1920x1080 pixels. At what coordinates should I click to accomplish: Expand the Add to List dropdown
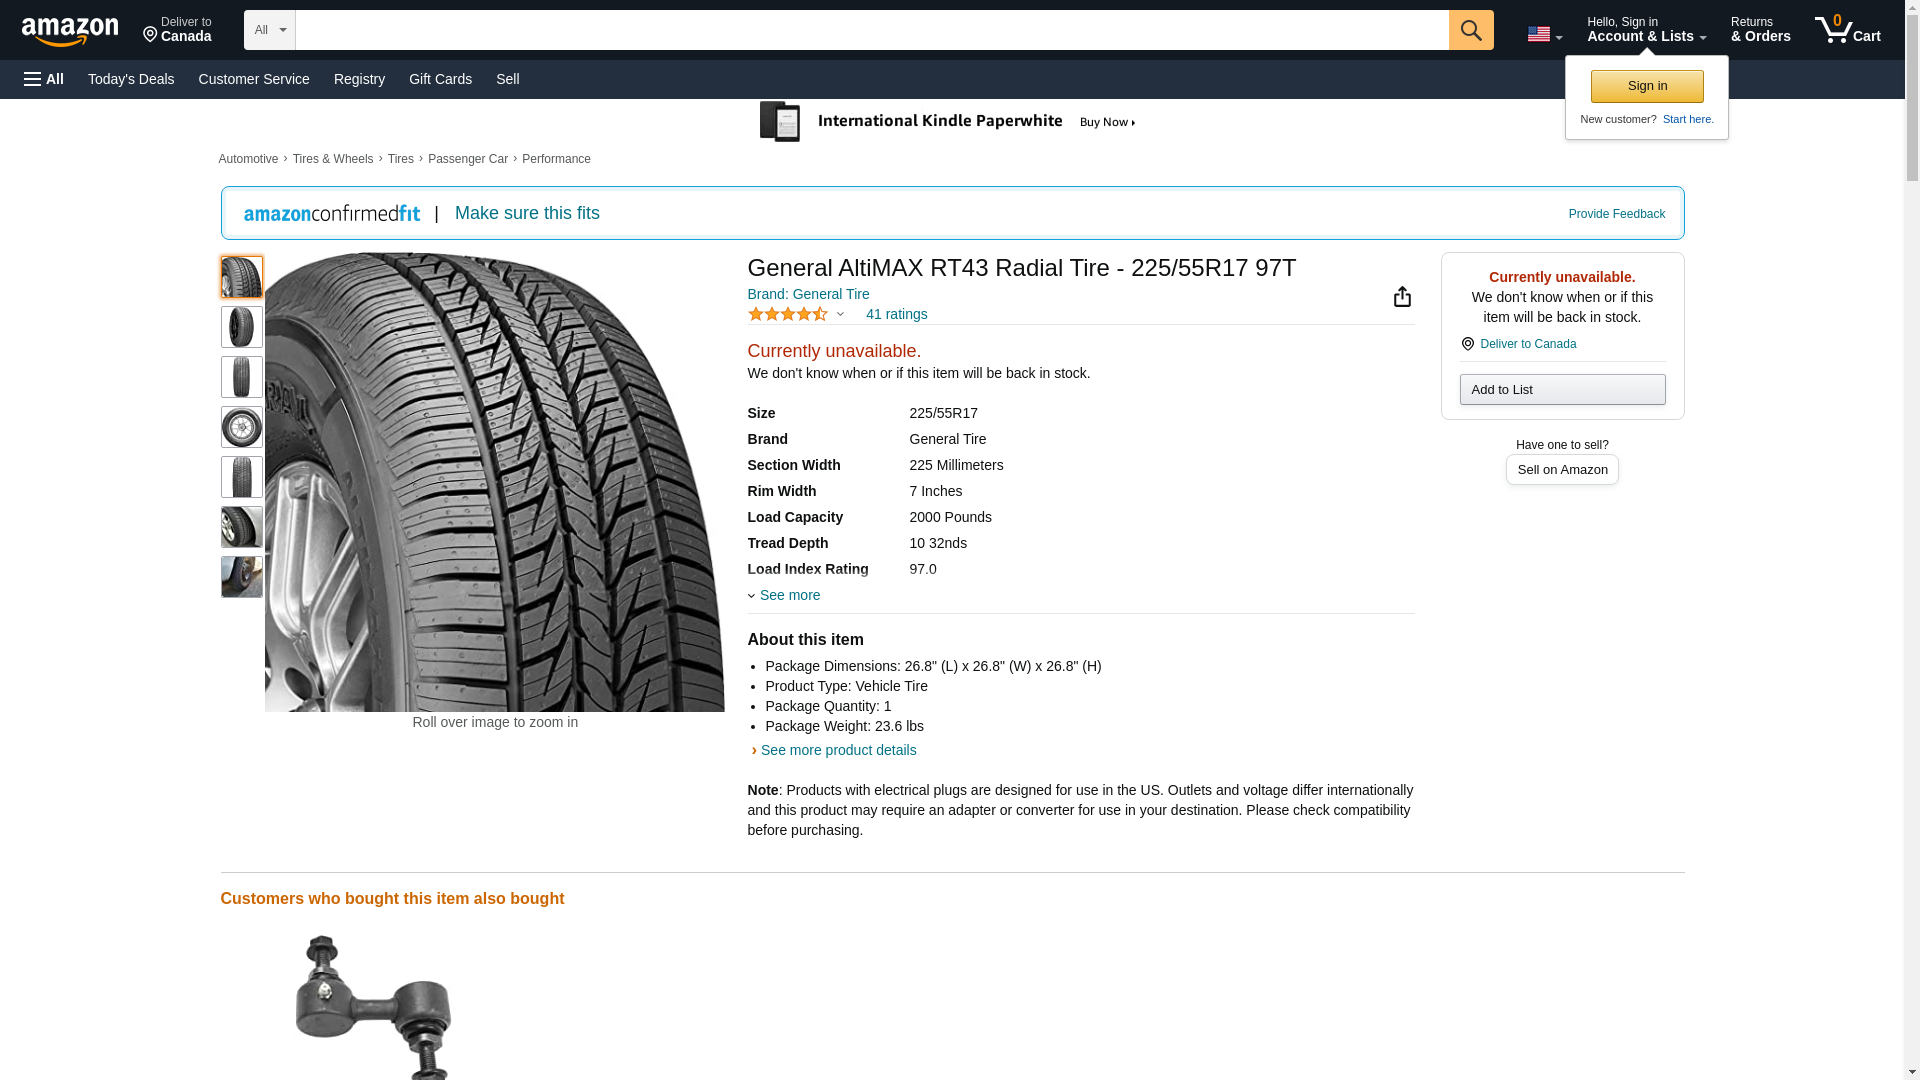(1561, 389)
